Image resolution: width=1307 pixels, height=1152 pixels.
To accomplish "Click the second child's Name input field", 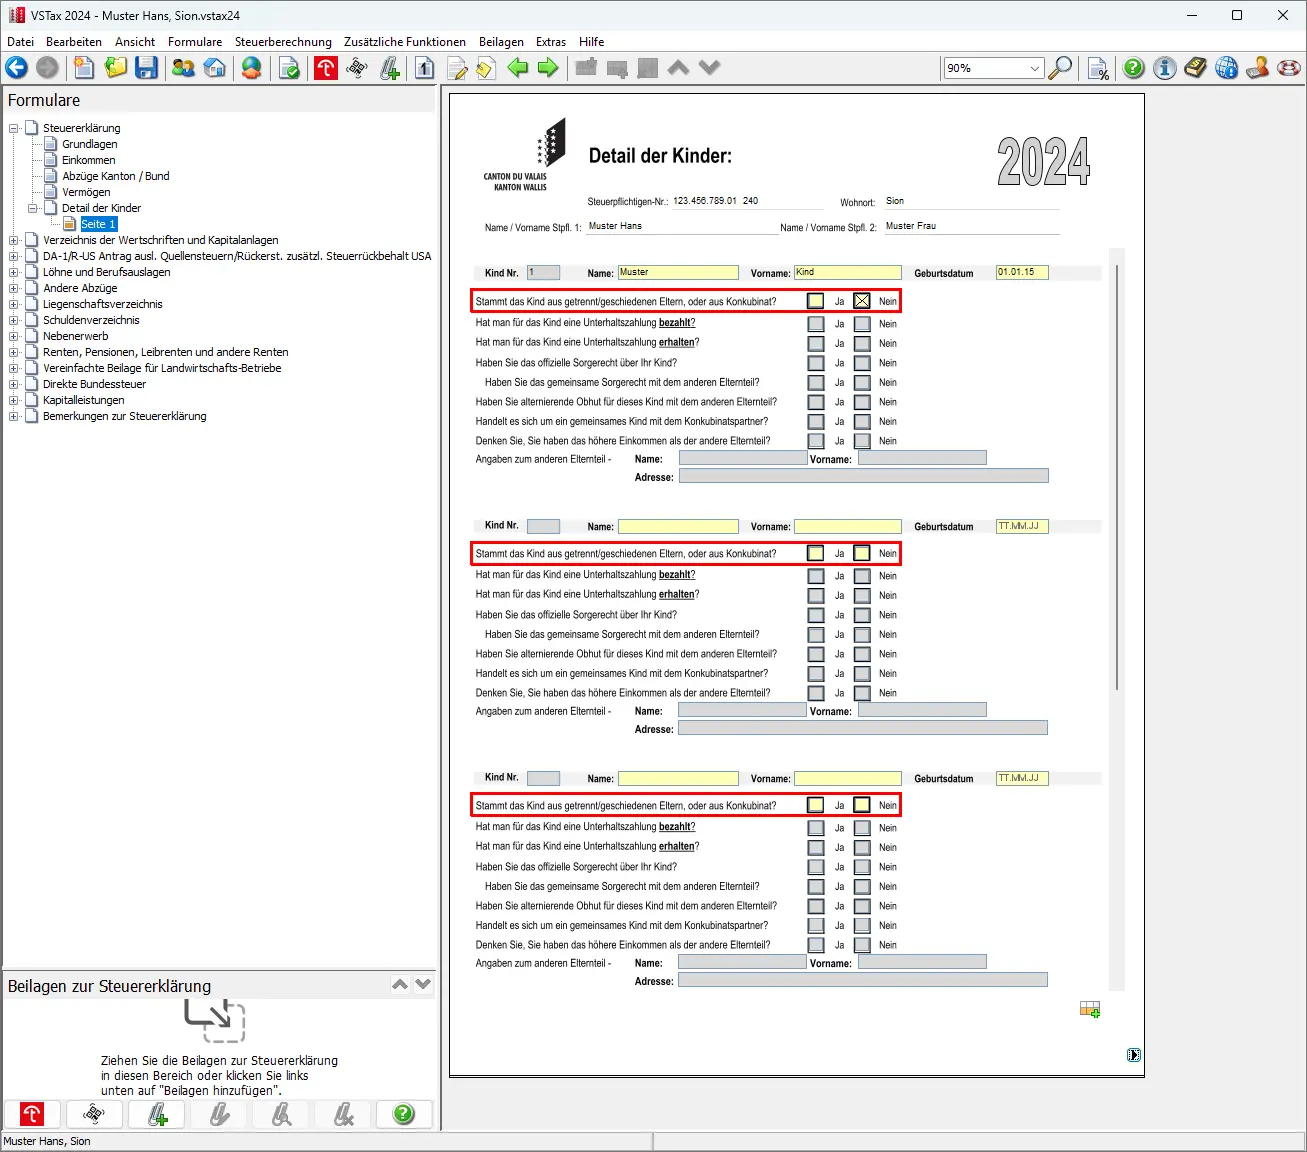I will tap(678, 526).
